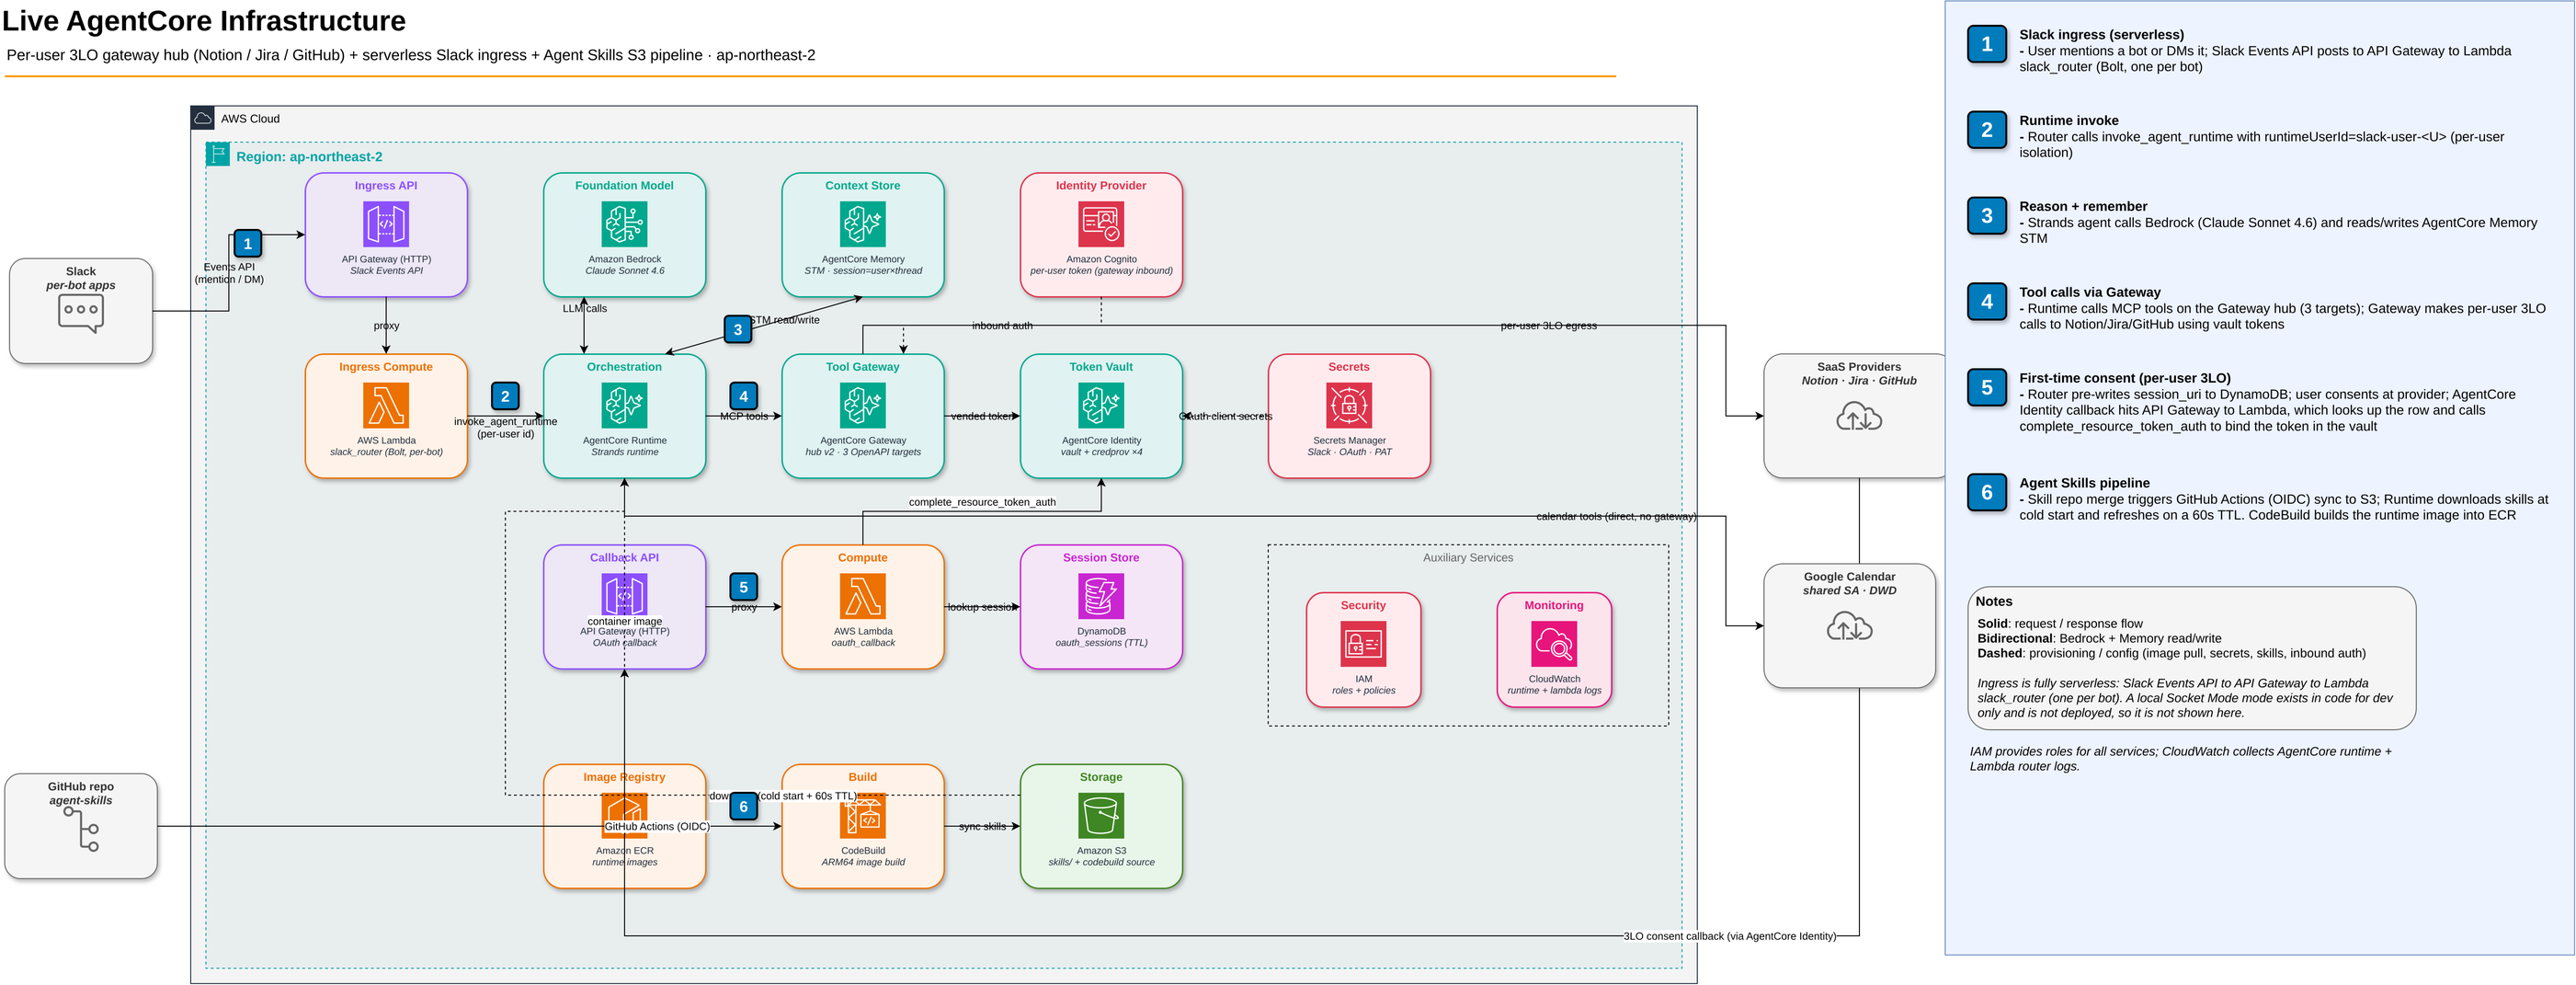Select the Amazon Bedrock Foundation Model icon
Screen dimensions: 2576x985
(624, 224)
